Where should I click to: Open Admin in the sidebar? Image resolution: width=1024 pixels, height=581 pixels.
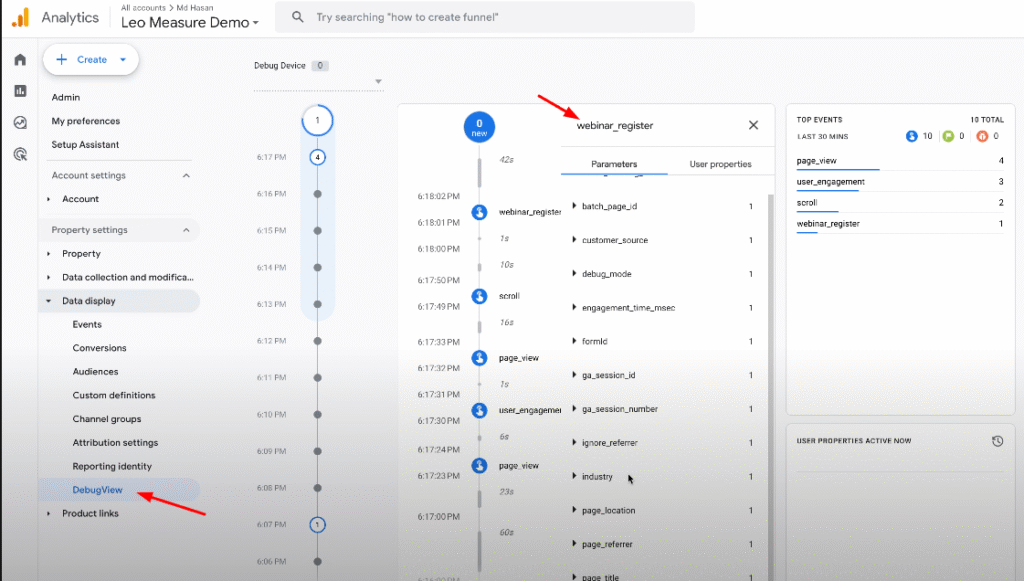click(x=66, y=97)
